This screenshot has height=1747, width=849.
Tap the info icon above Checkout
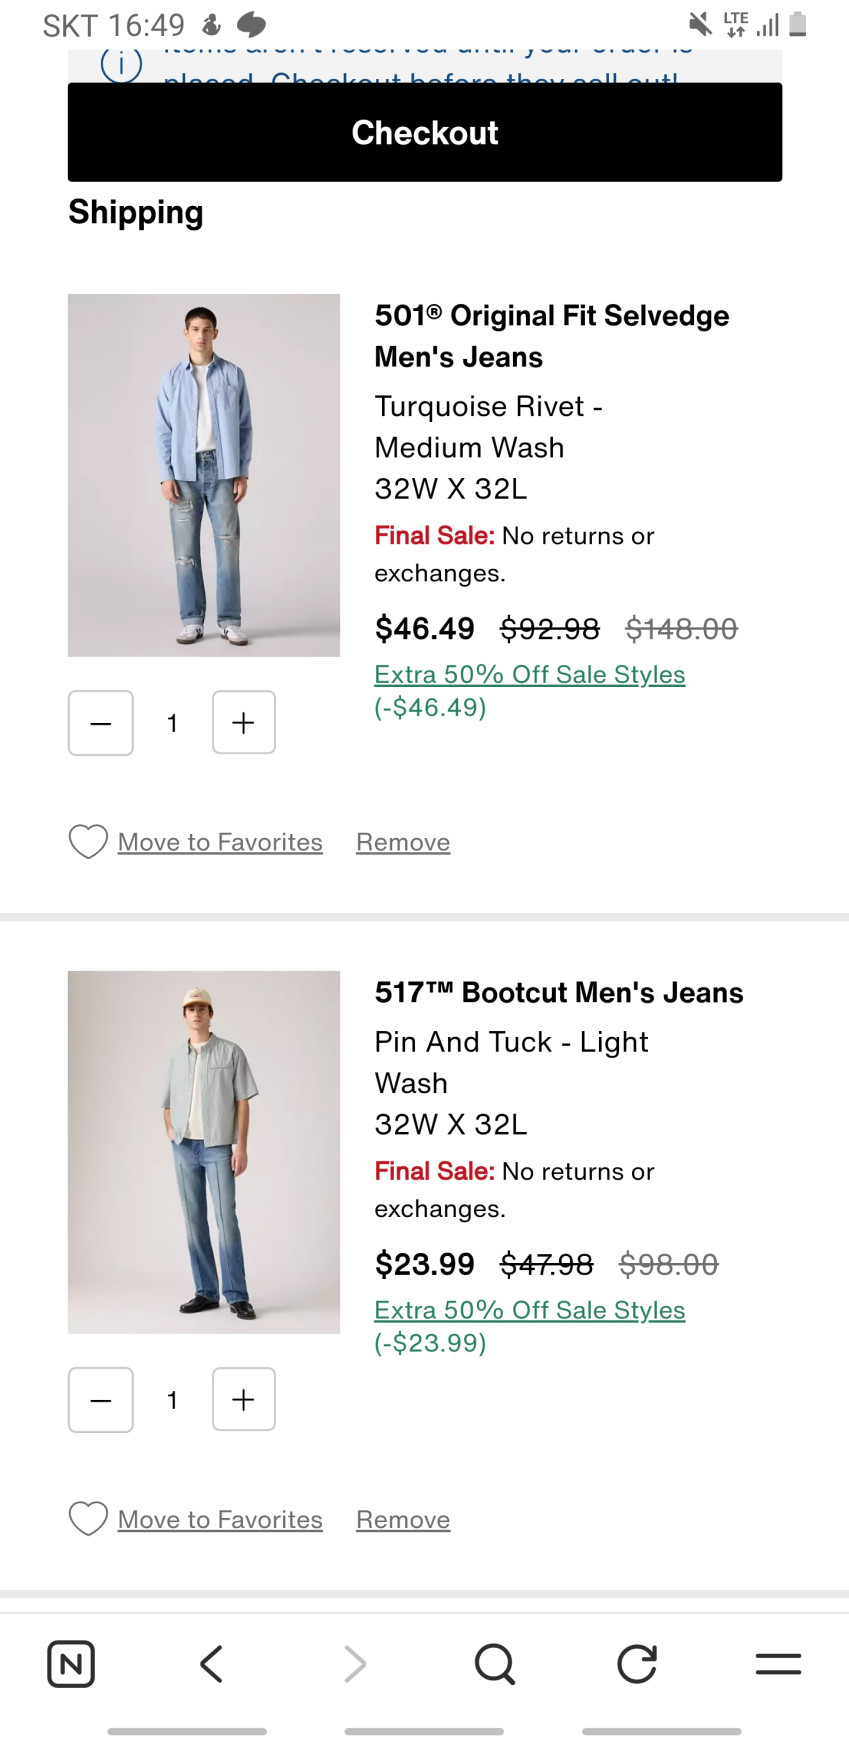click(x=121, y=66)
